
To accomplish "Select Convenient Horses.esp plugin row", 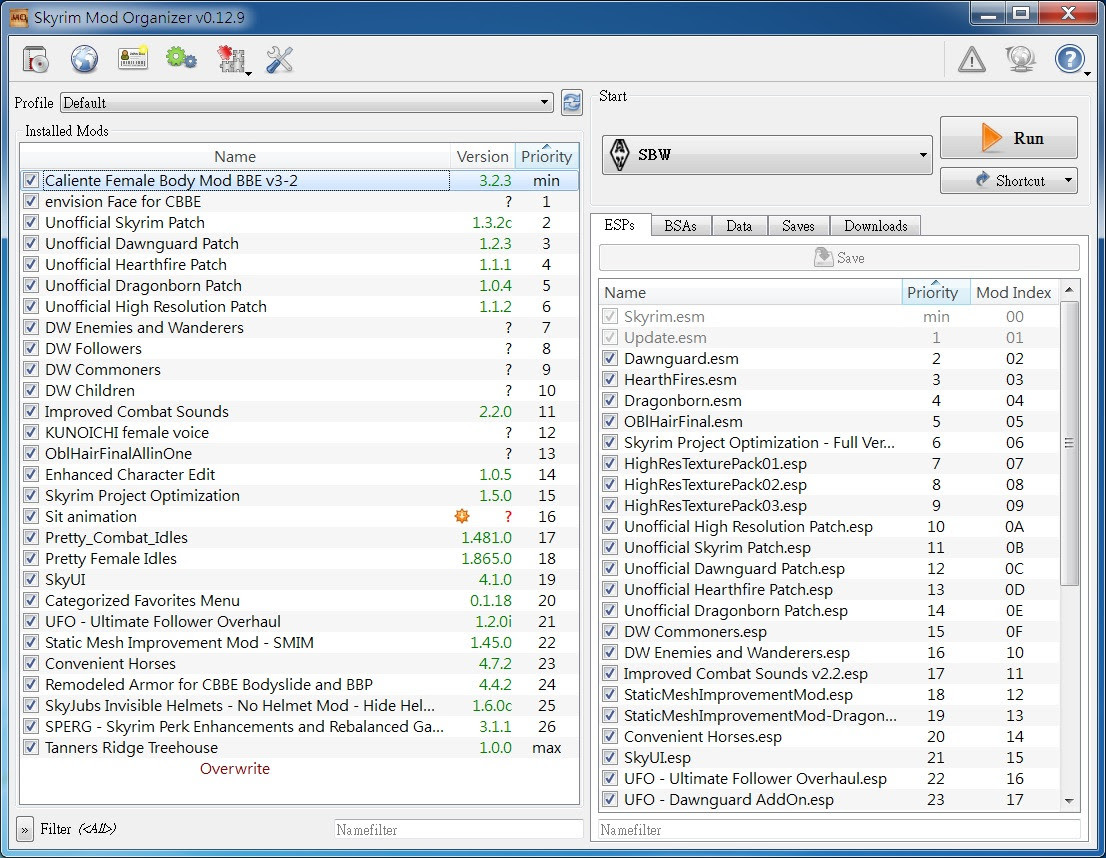I will (830, 737).
